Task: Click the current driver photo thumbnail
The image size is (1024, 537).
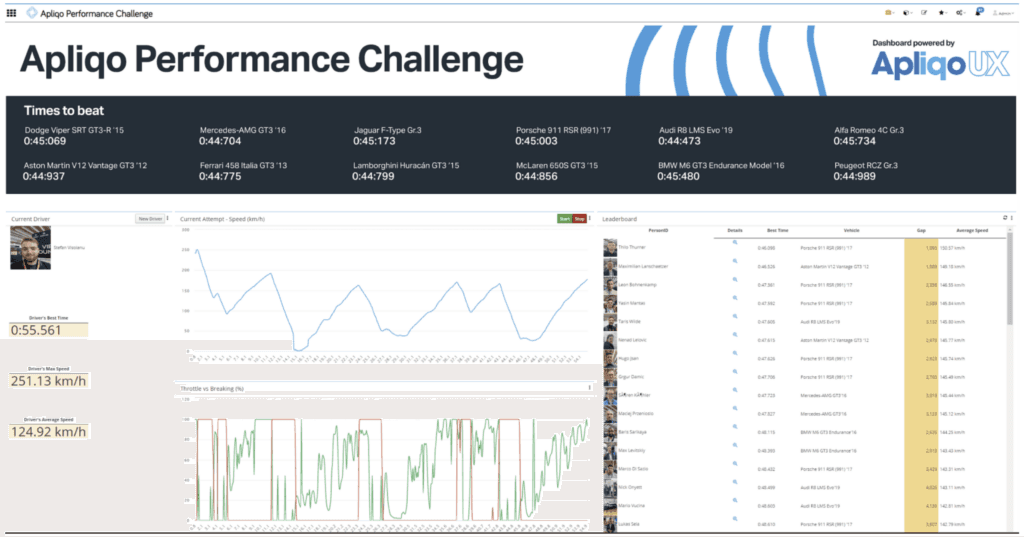Action: tap(30, 248)
